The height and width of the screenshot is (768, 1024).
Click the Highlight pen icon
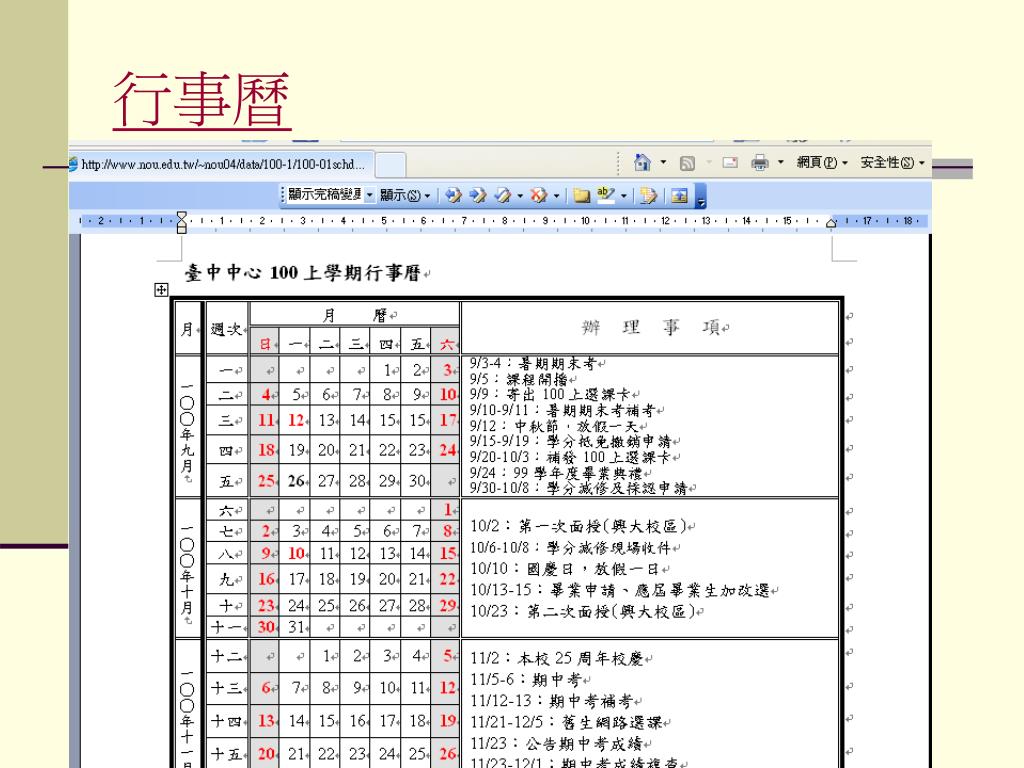(605, 195)
